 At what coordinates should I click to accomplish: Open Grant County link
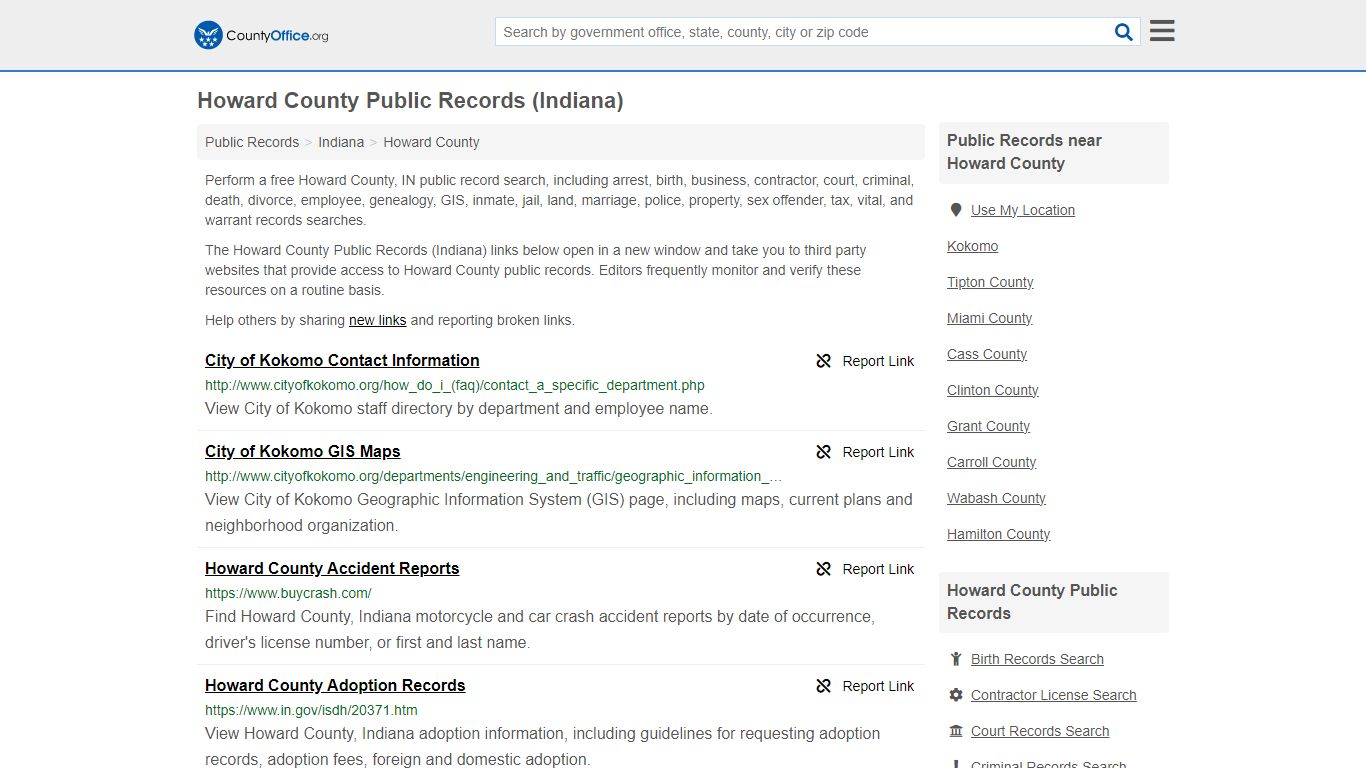(988, 426)
